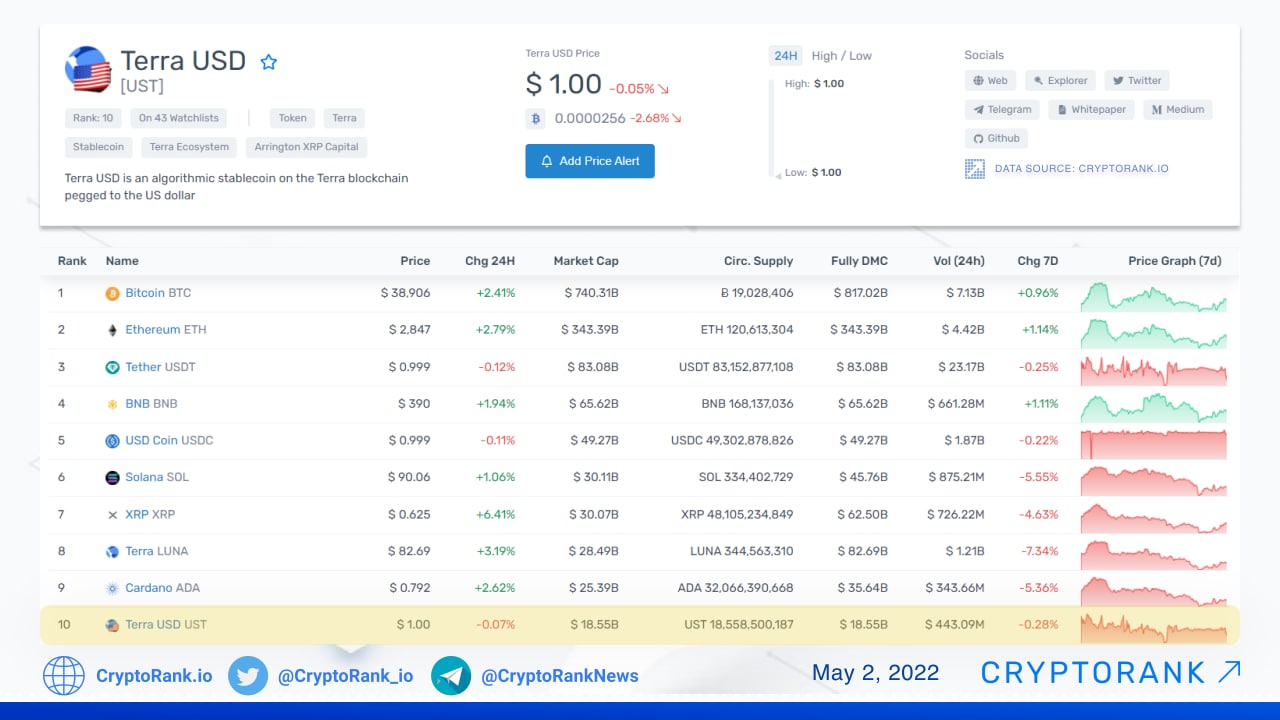The width and height of the screenshot is (1280, 720).
Task: Sort table by Market Cap column header
Action: tap(586, 261)
